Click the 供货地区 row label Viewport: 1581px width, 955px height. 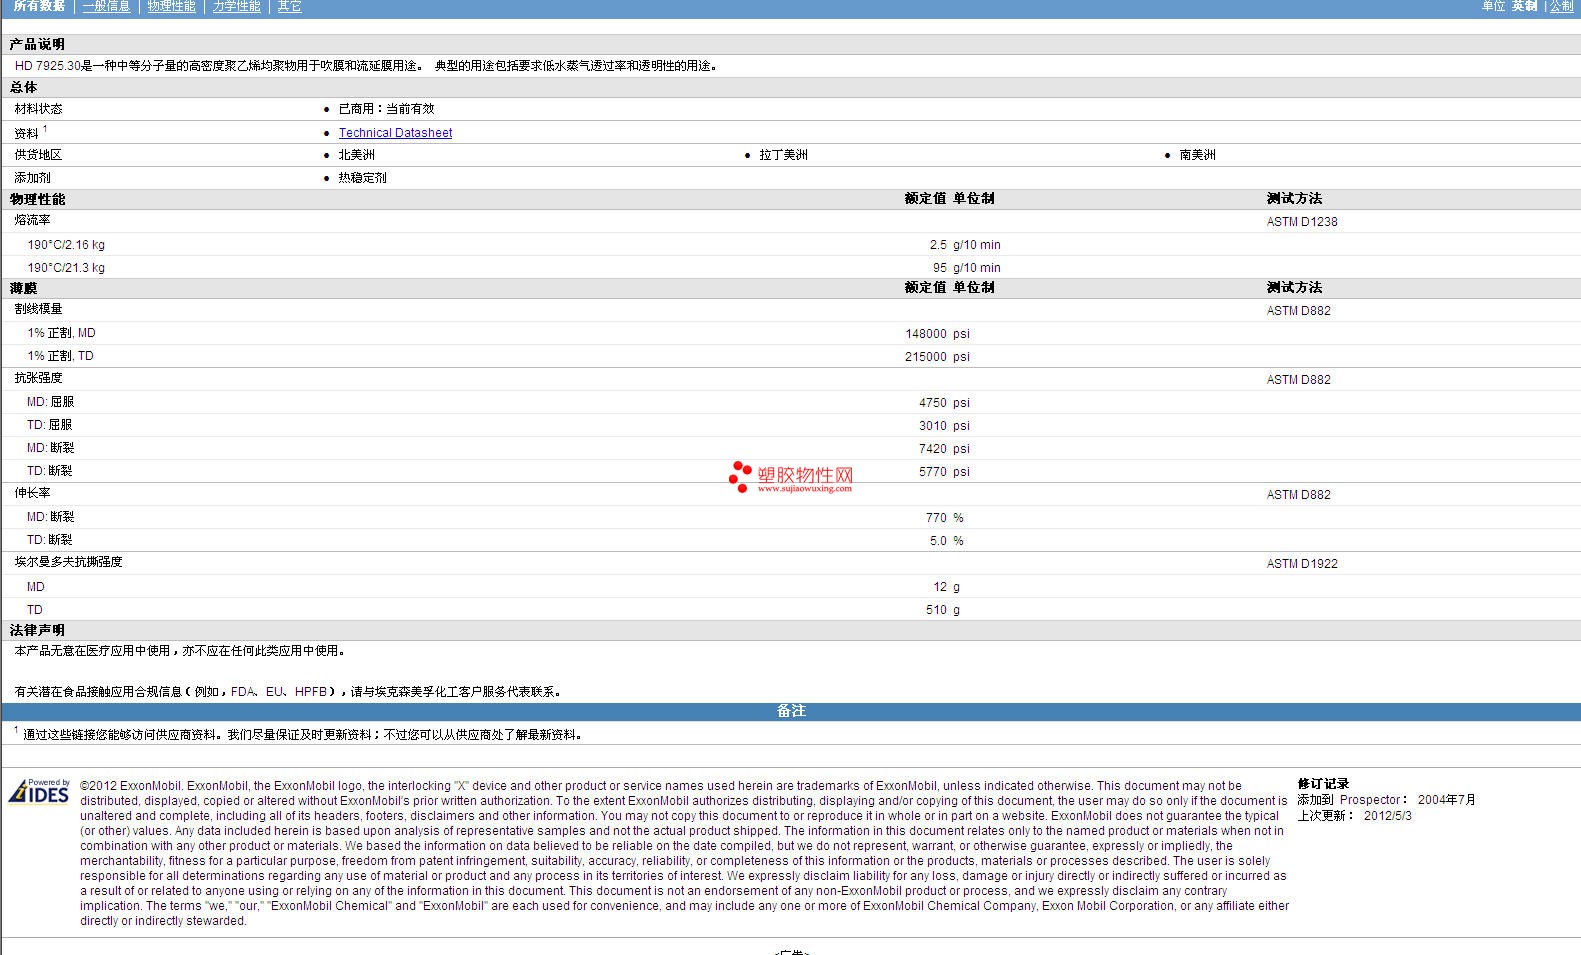(38, 155)
